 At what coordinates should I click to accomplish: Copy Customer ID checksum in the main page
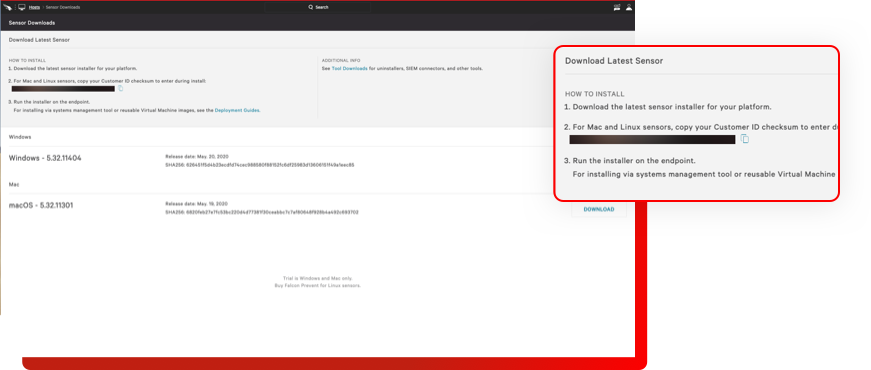coord(120,88)
